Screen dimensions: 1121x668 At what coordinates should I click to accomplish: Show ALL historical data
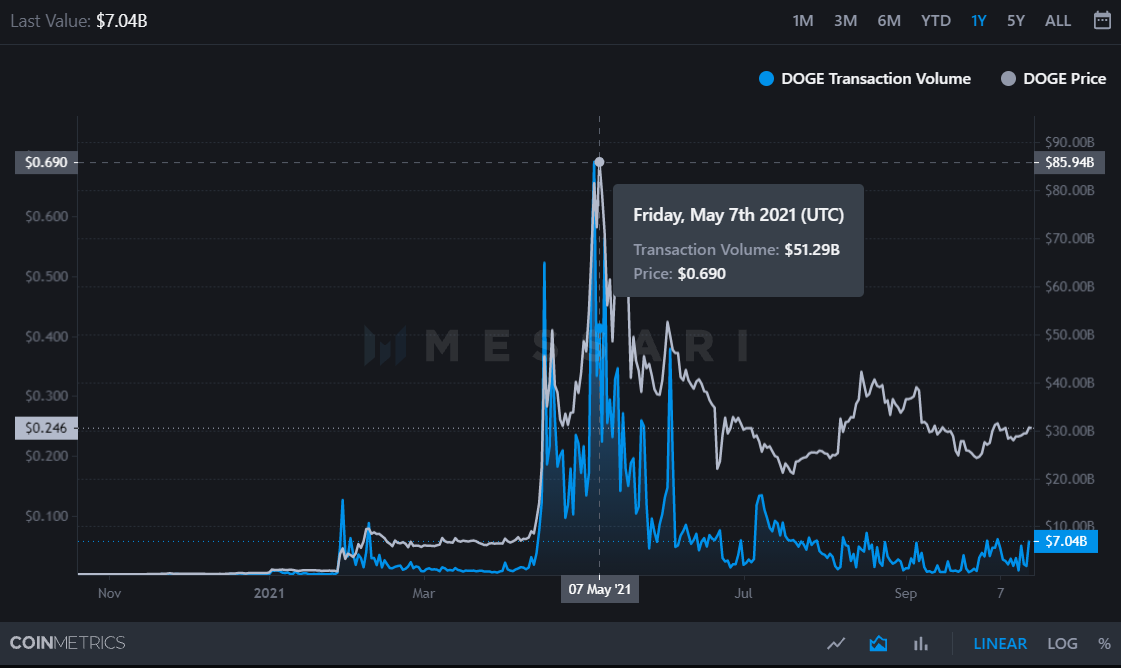1058,21
